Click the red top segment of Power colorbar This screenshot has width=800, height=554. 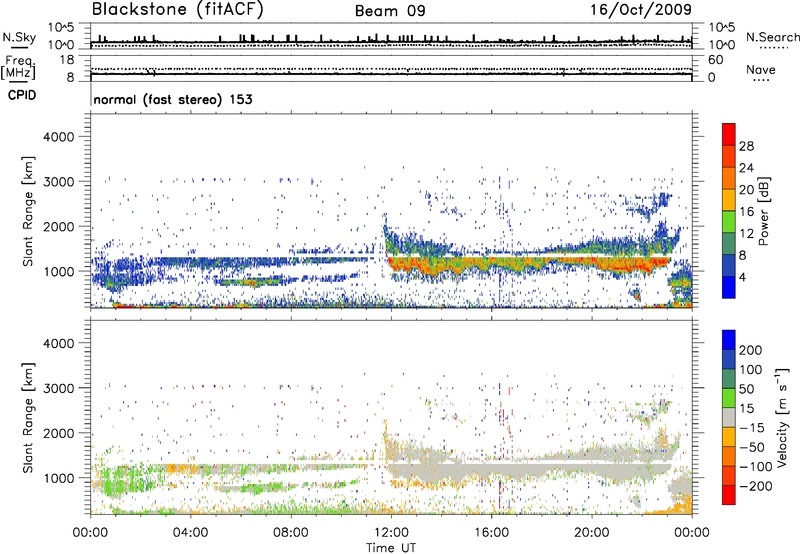[729, 134]
